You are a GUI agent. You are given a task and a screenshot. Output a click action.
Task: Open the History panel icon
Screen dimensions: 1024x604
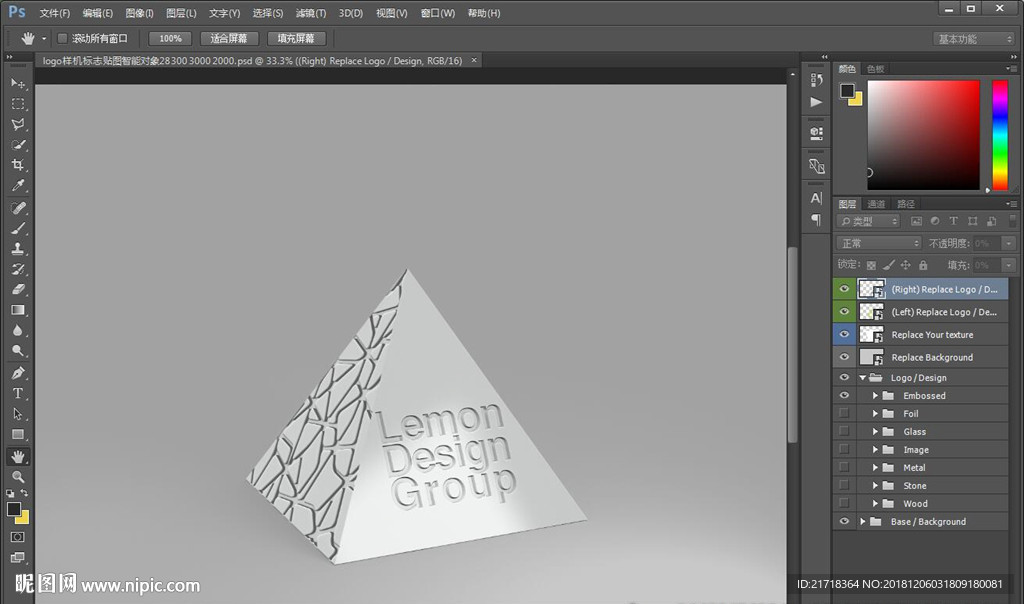816,80
